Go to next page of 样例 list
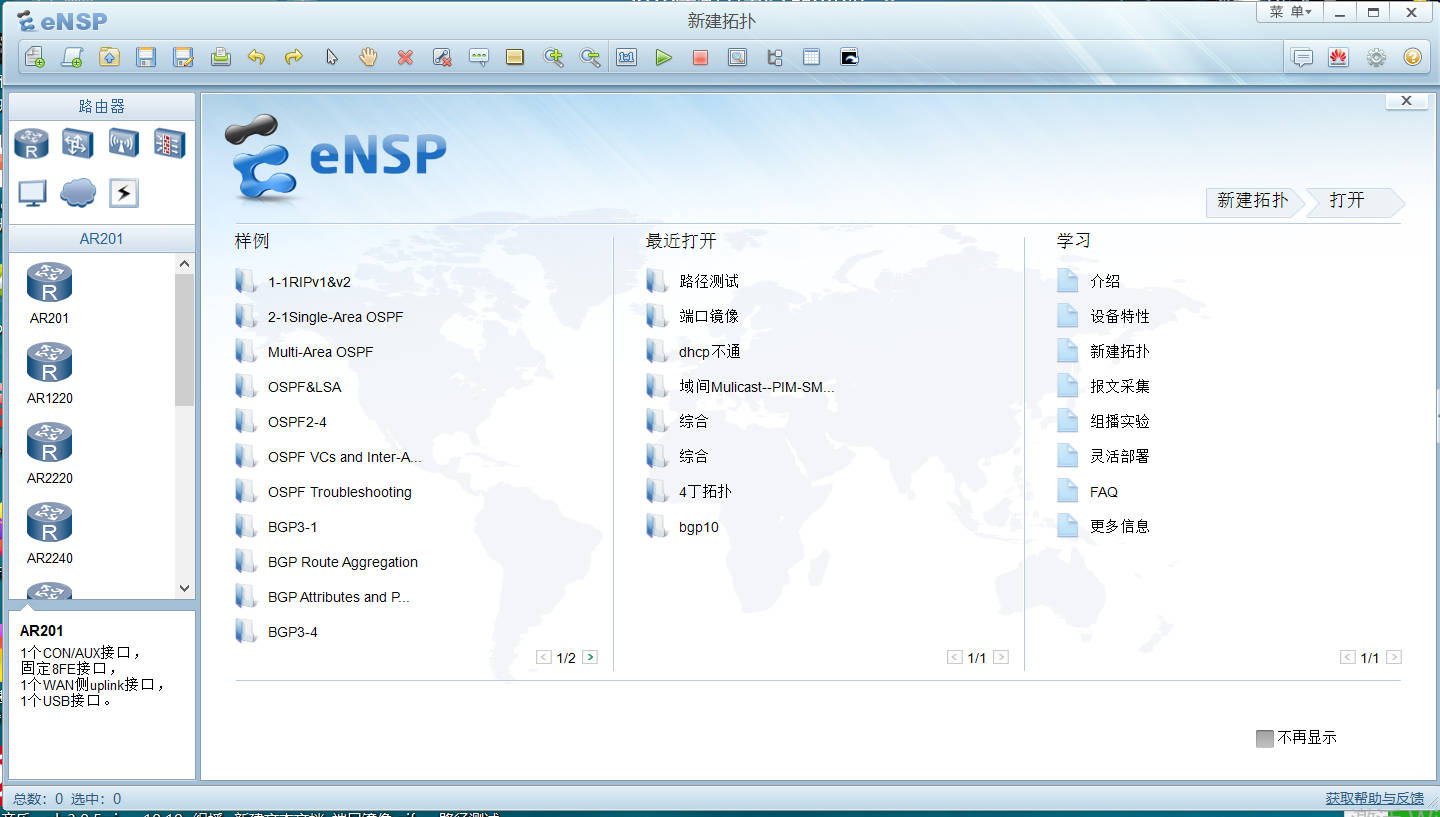1440x817 pixels. pyautogui.click(x=589, y=657)
